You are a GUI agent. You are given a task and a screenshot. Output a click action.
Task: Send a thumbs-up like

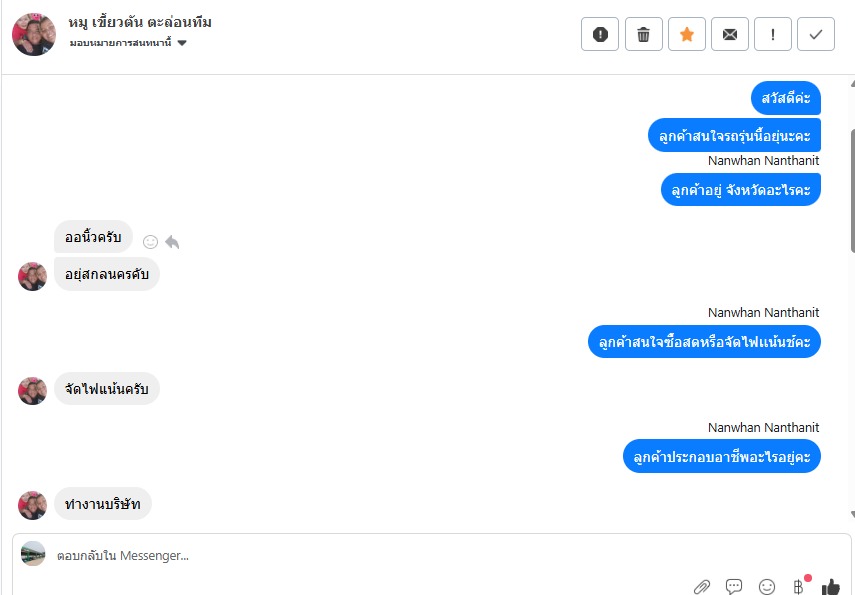[x=831, y=587]
